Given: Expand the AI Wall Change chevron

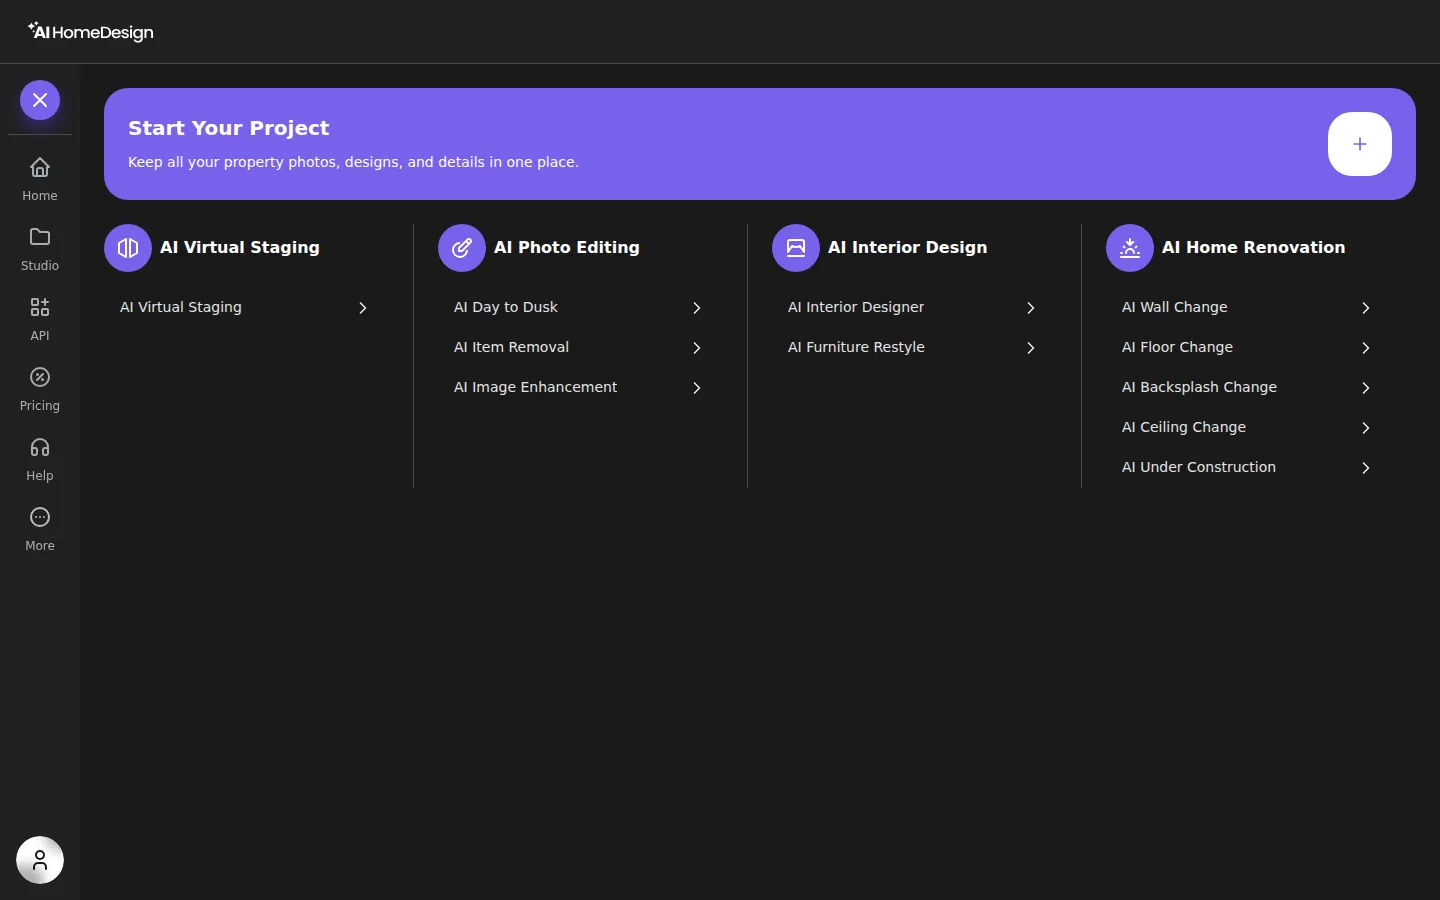Looking at the screenshot, I should (1365, 308).
